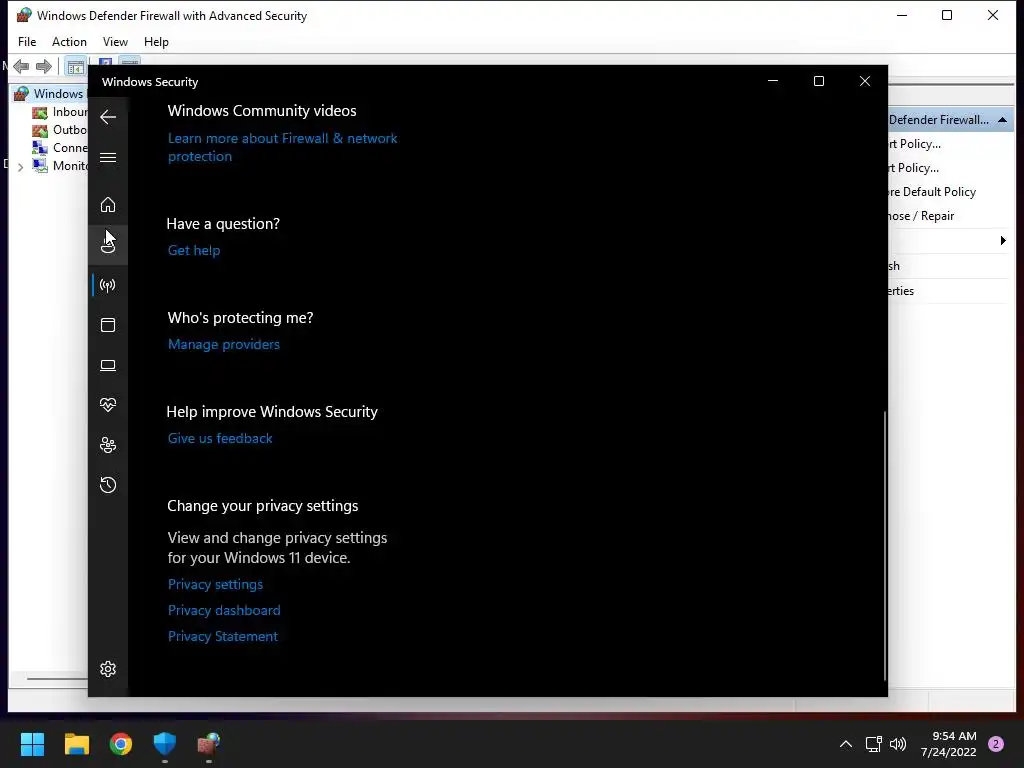This screenshot has width=1024, height=768.
Task: Open Privacy dashboard link
Action: click(224, 611)
